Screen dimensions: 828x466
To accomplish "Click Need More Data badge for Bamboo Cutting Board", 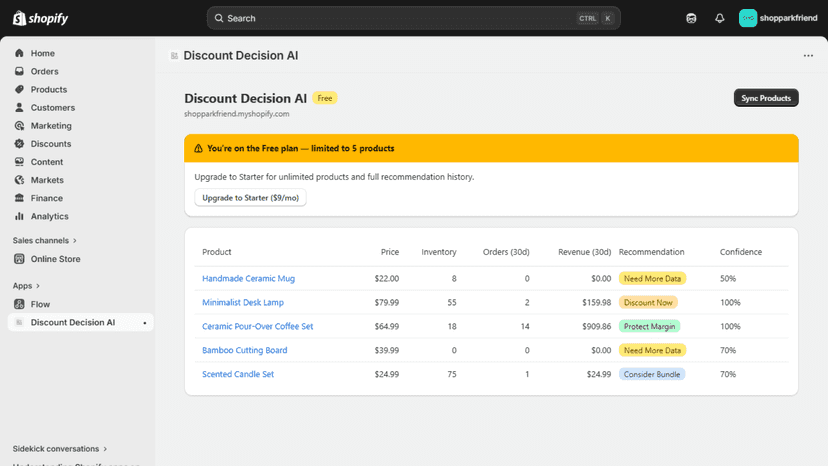I will tap(652, 350).
